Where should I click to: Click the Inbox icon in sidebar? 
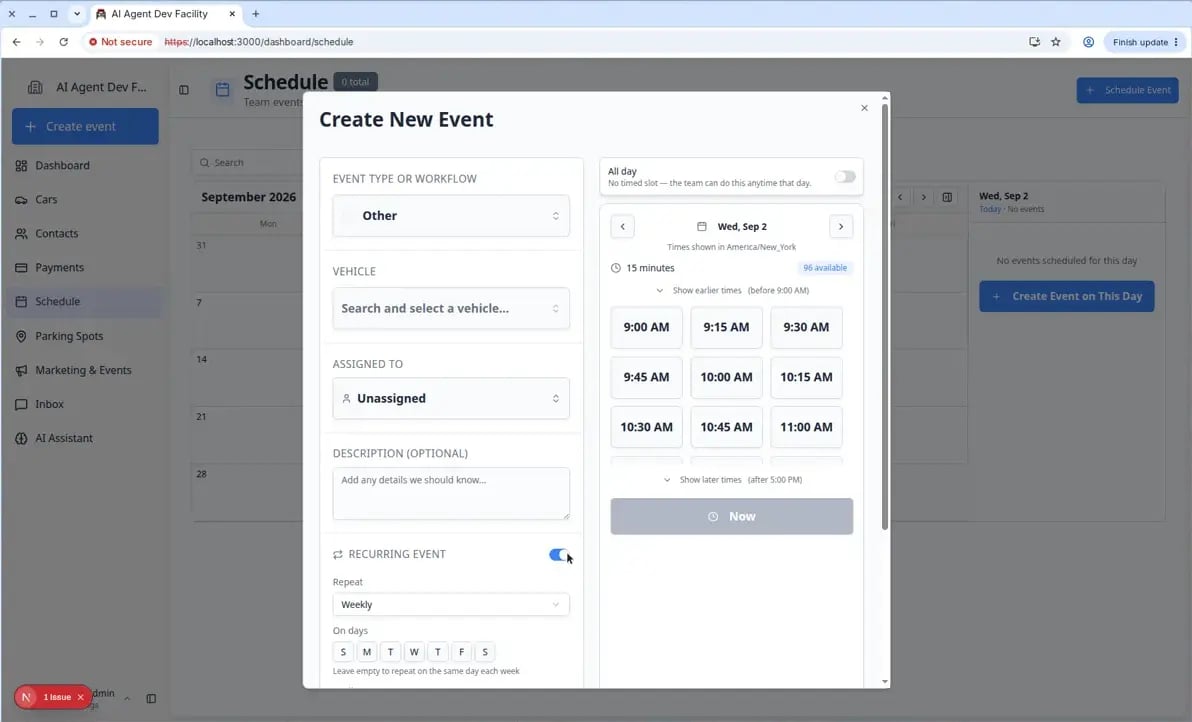tap(21, 404)
